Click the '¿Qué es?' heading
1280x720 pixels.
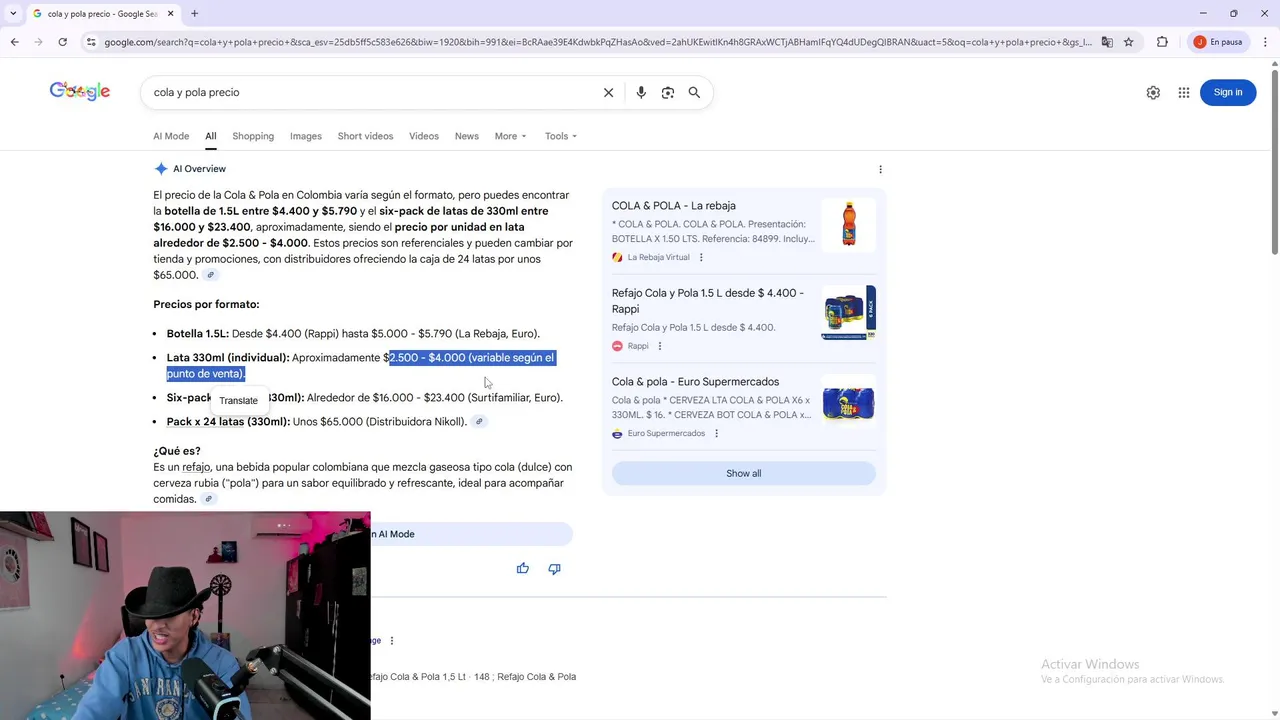click(177, 451)
